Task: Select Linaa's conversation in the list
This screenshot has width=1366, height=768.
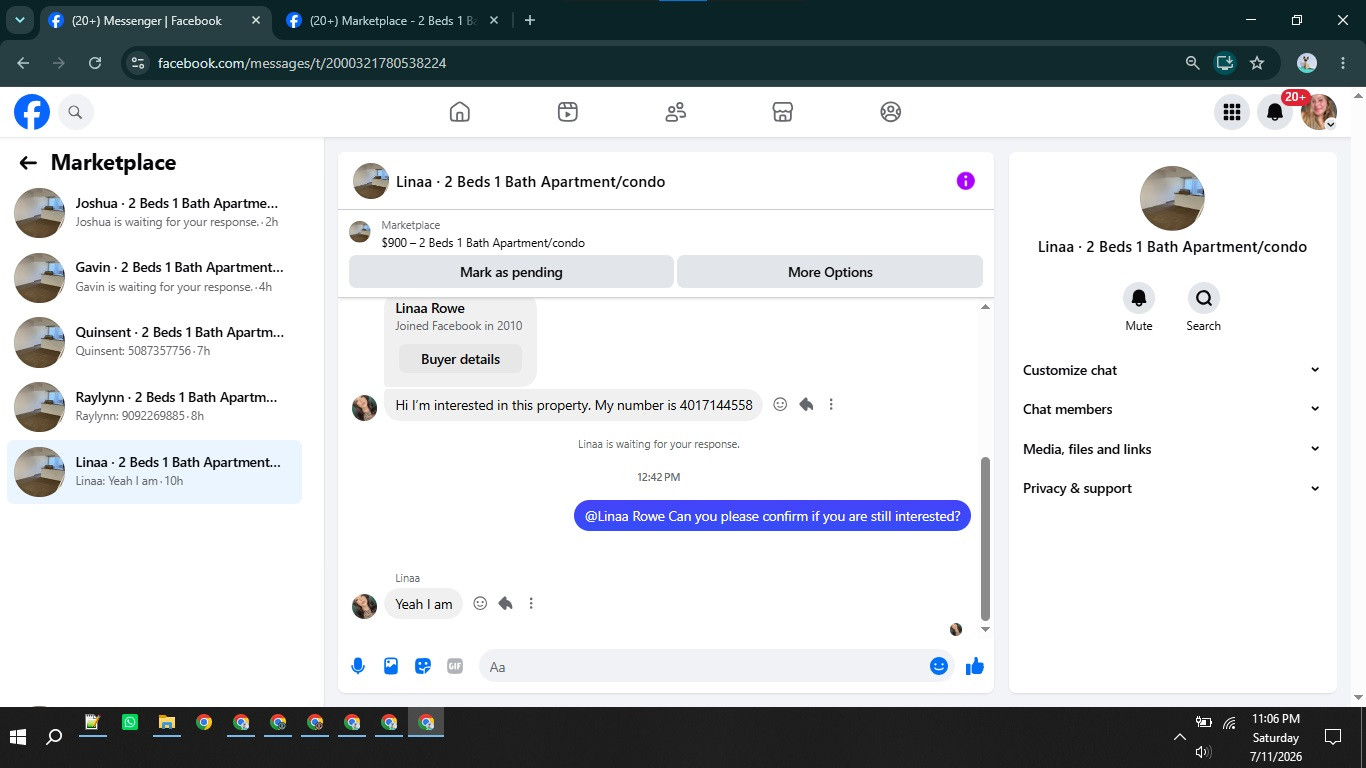Action: [155, 472]
